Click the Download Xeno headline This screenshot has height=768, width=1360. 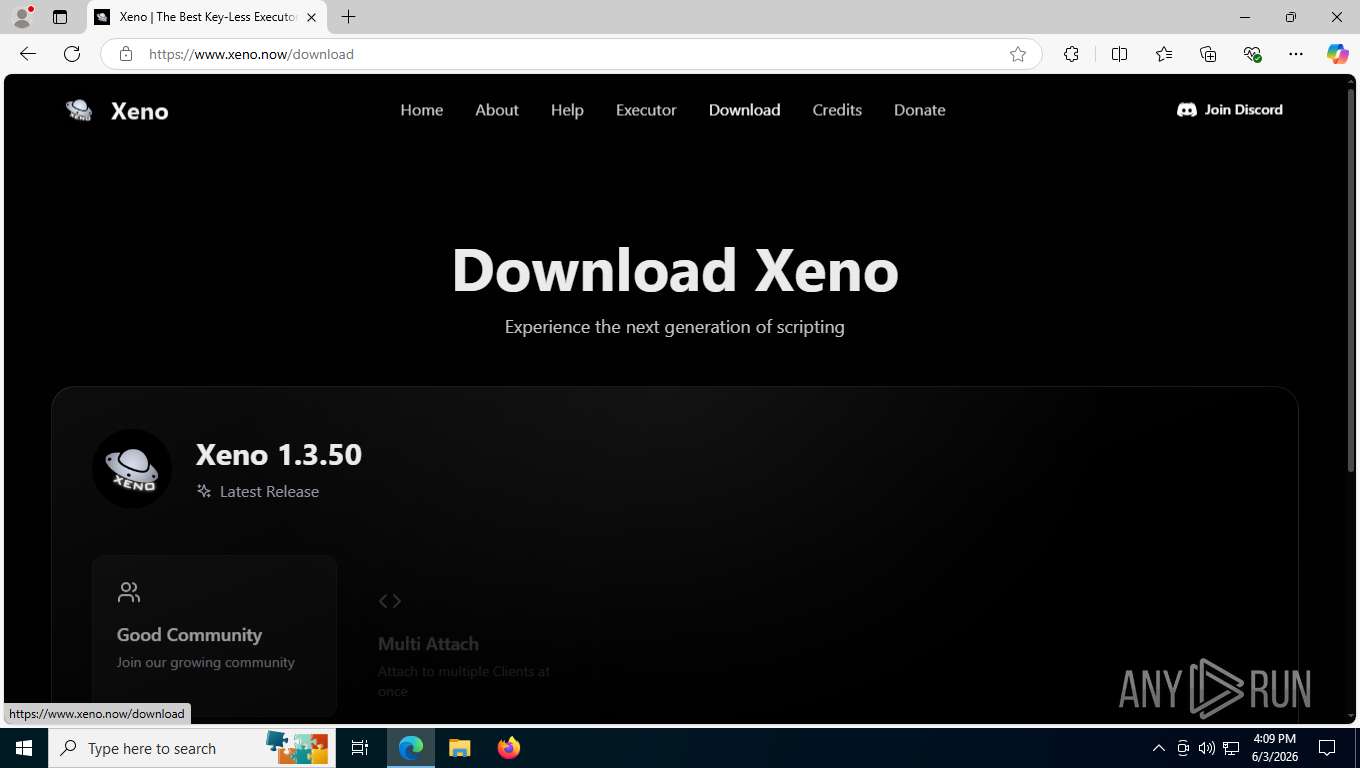pos(675,270)
